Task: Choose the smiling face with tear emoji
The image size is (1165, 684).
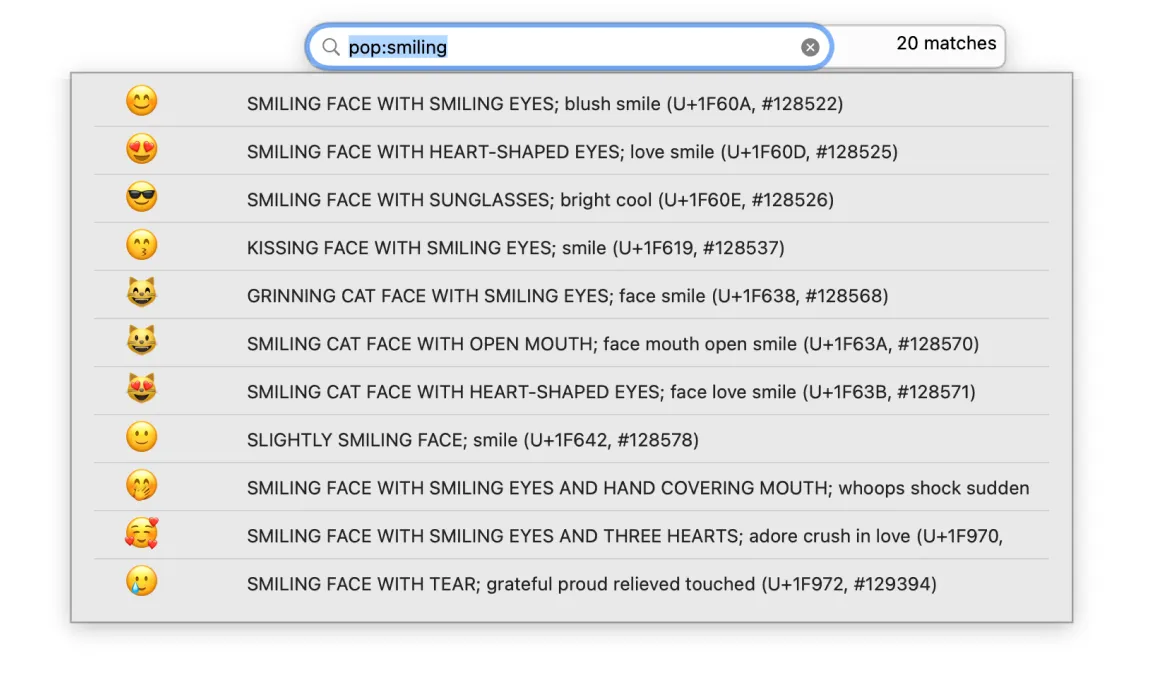Action: point(142,582)
